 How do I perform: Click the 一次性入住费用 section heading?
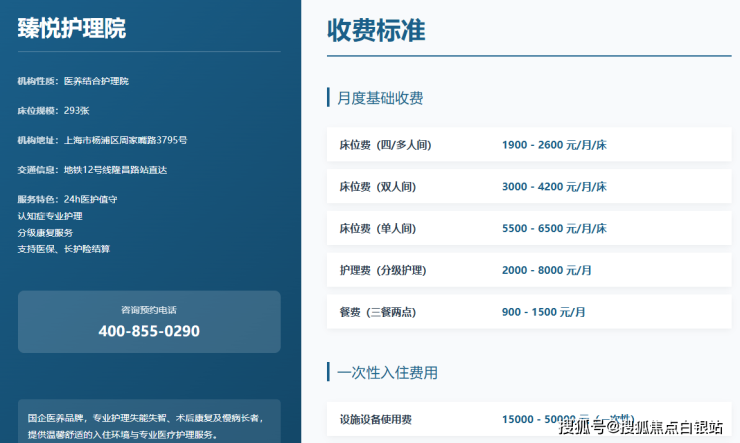(387, 373)
